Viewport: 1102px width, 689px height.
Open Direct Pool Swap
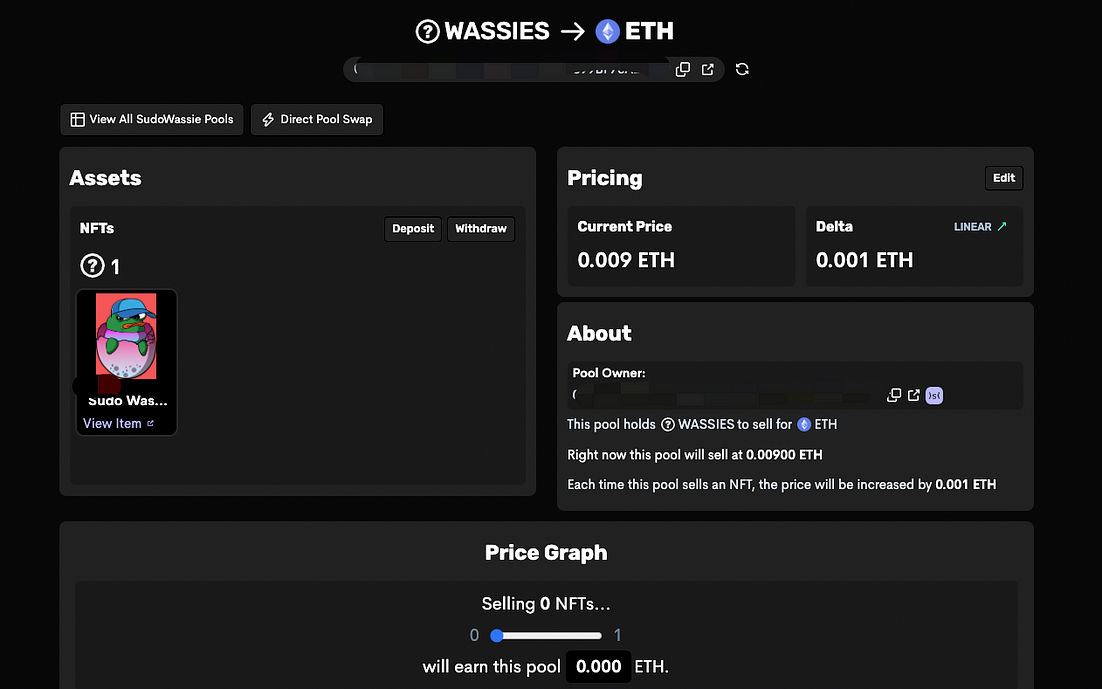click(x=317, y=120)
